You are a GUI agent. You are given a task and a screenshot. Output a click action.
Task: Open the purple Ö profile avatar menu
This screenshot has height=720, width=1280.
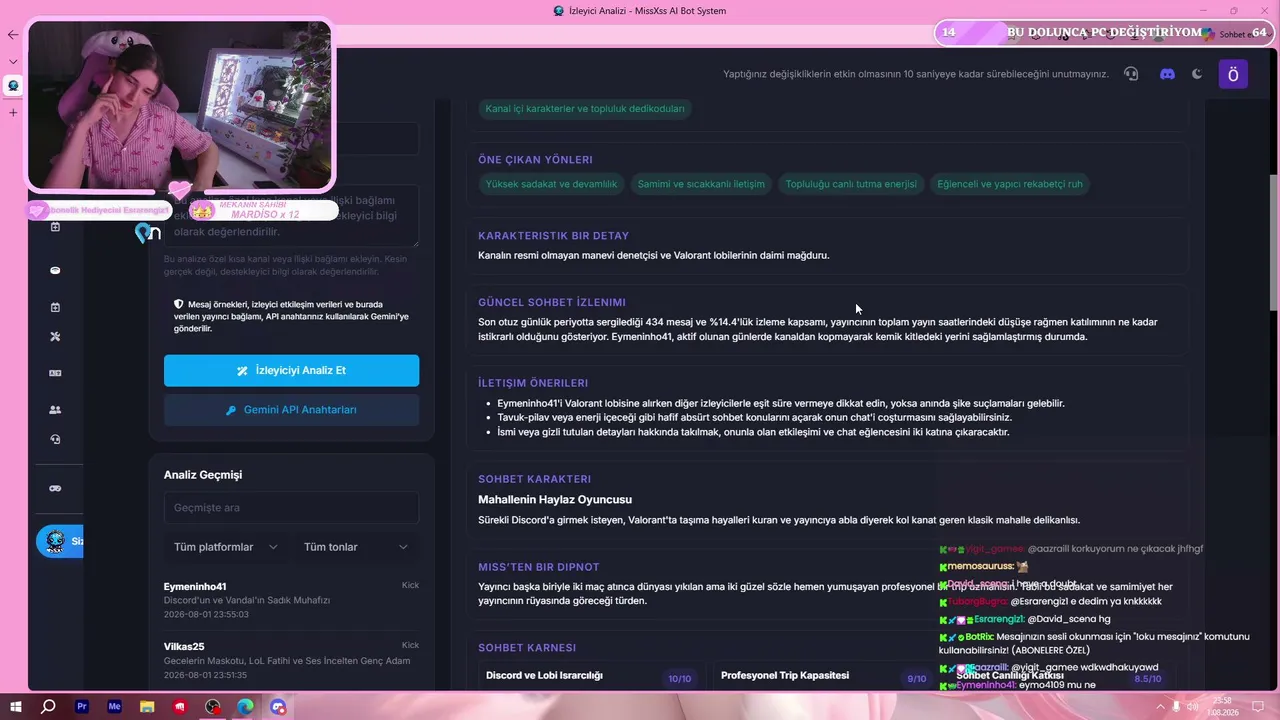click(1233, 74)
